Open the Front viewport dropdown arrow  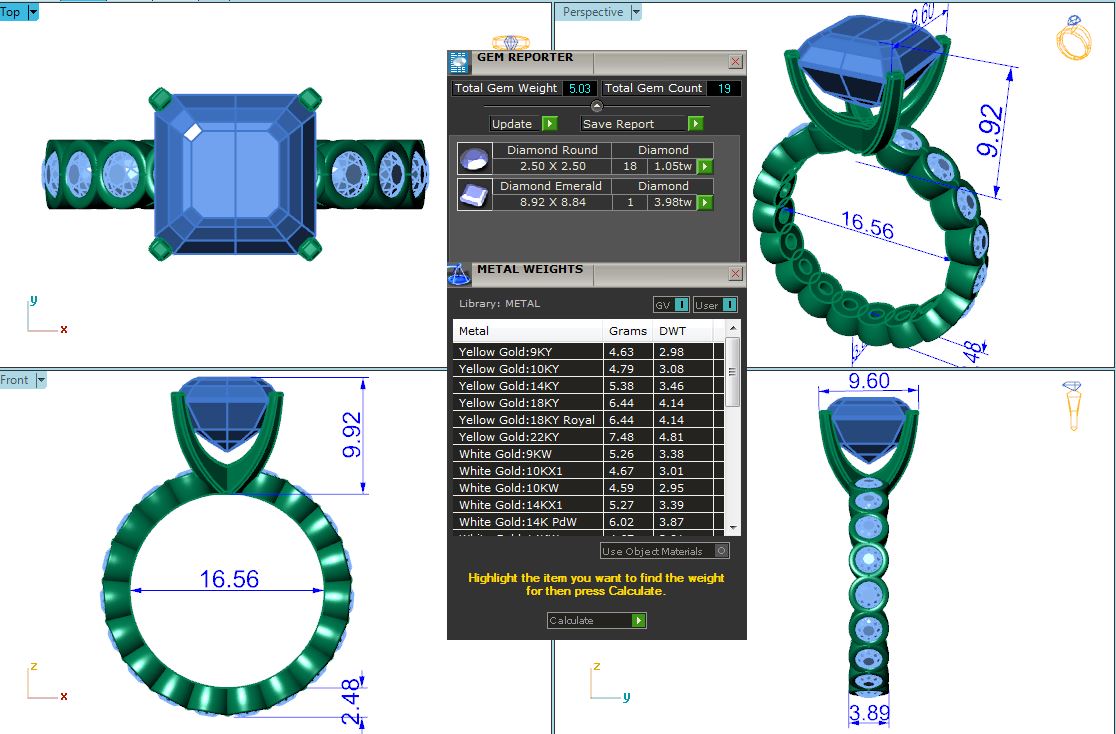[x=41, y=380]
